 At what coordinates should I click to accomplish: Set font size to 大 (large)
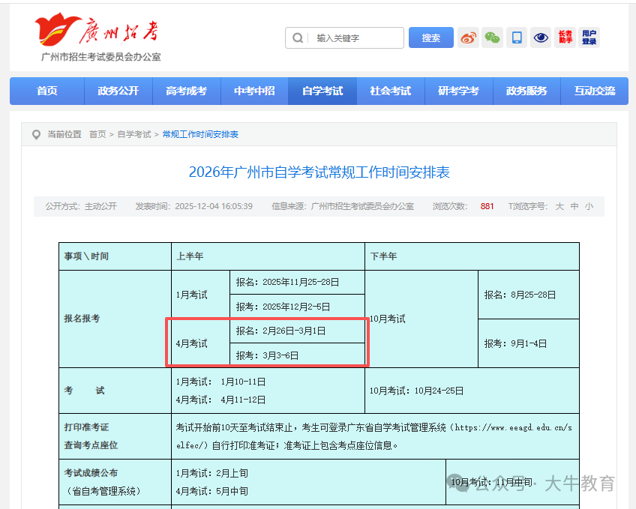pos(560,207)
